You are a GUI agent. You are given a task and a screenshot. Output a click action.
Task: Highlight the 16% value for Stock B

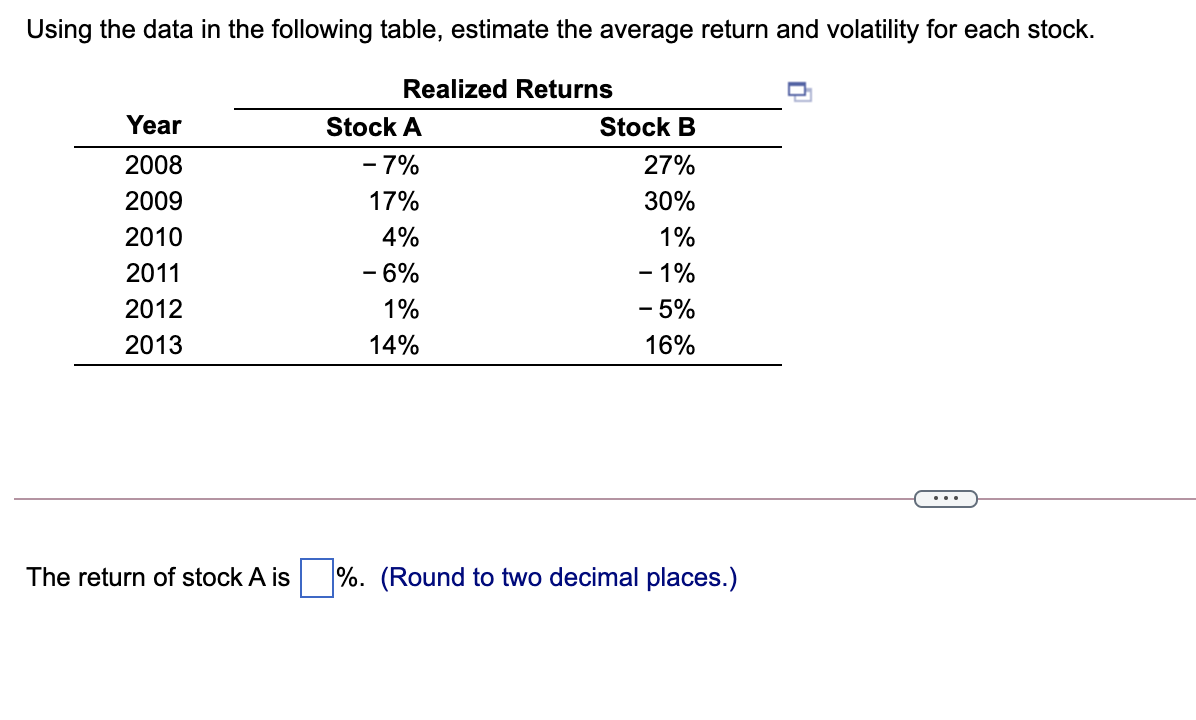(x=669, y=345)
